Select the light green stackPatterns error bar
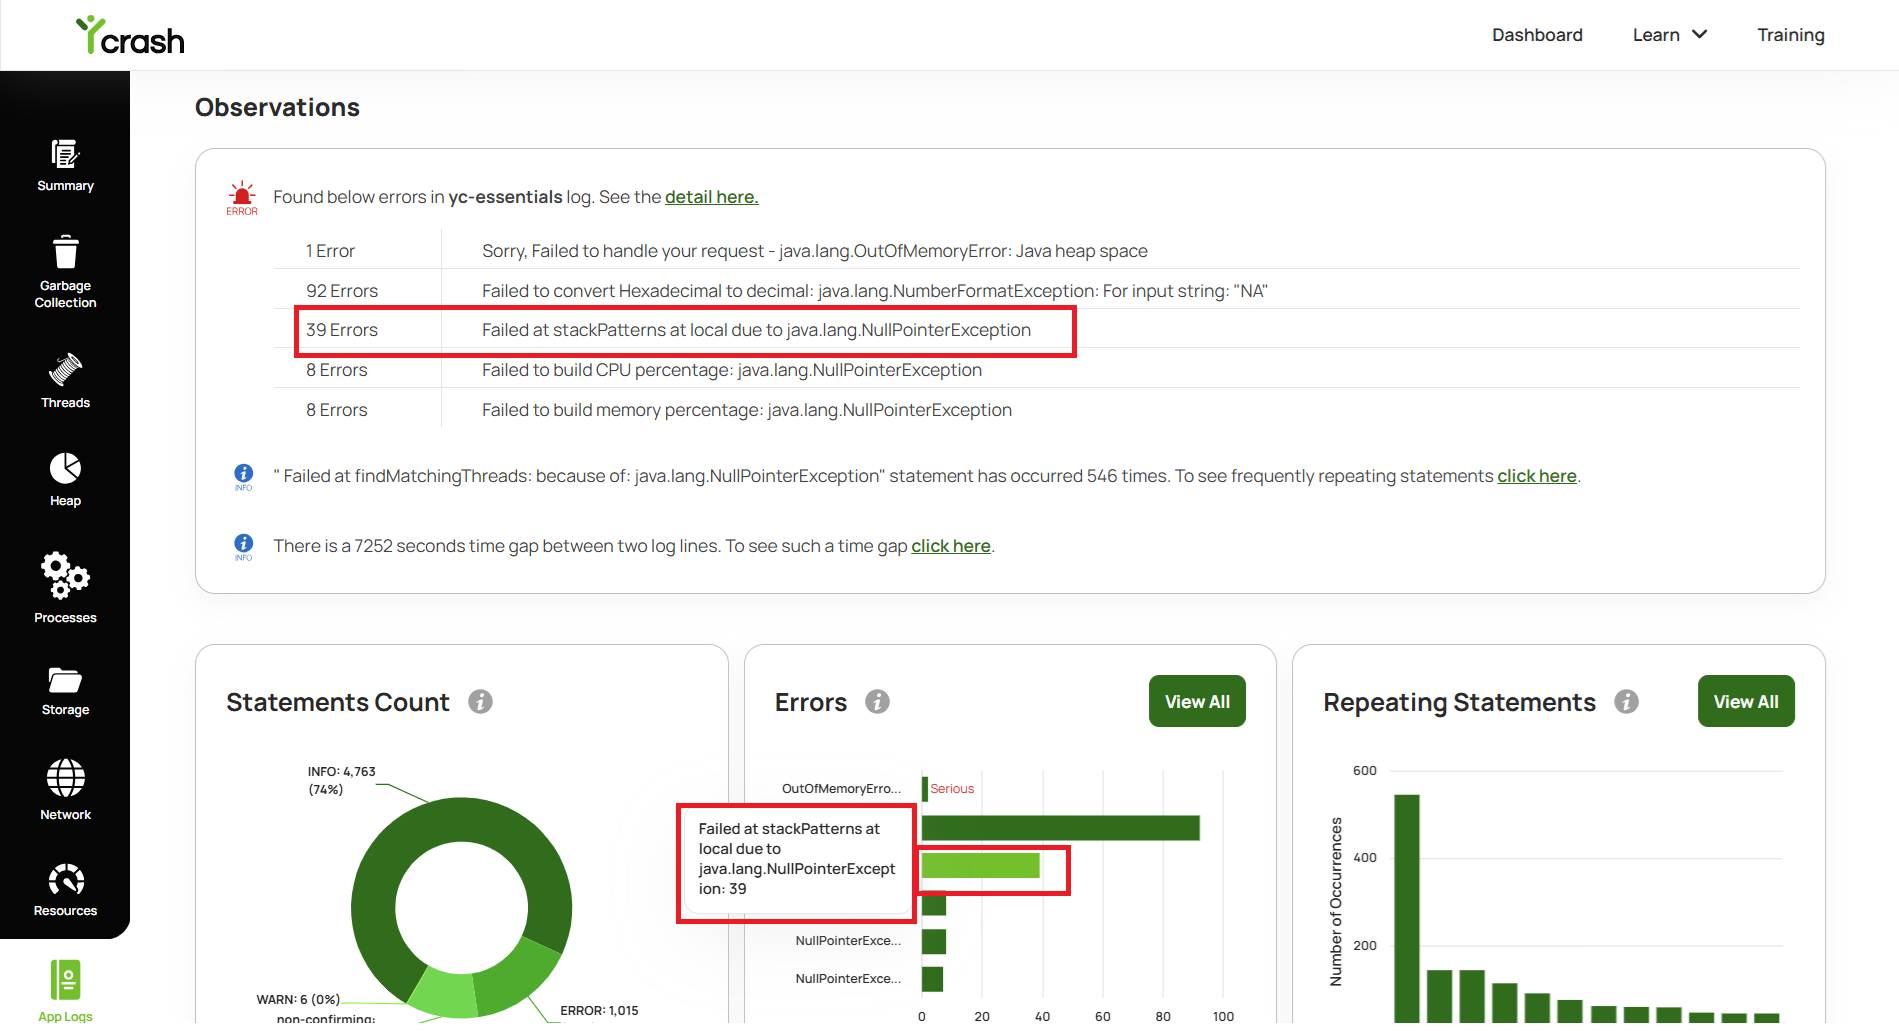1899x1031 pixels. point(980,866)
